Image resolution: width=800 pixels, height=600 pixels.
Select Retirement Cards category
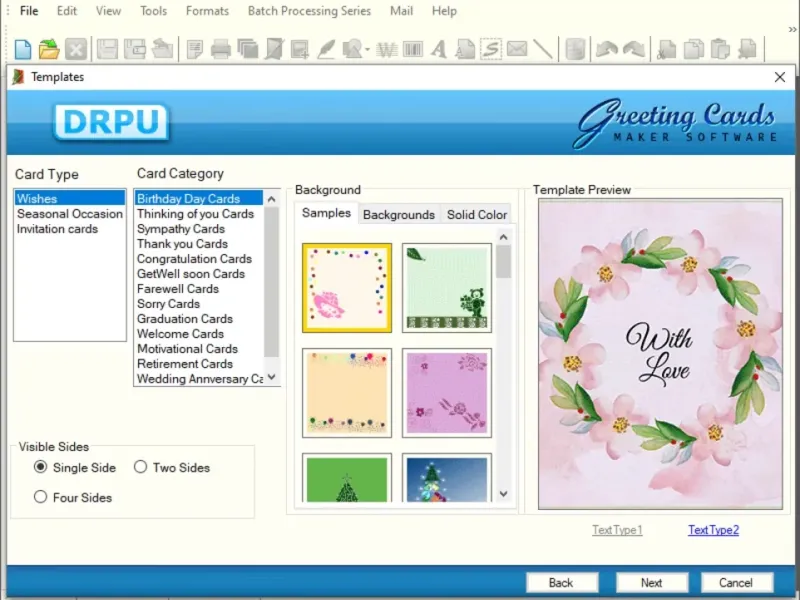click(199, 364)
